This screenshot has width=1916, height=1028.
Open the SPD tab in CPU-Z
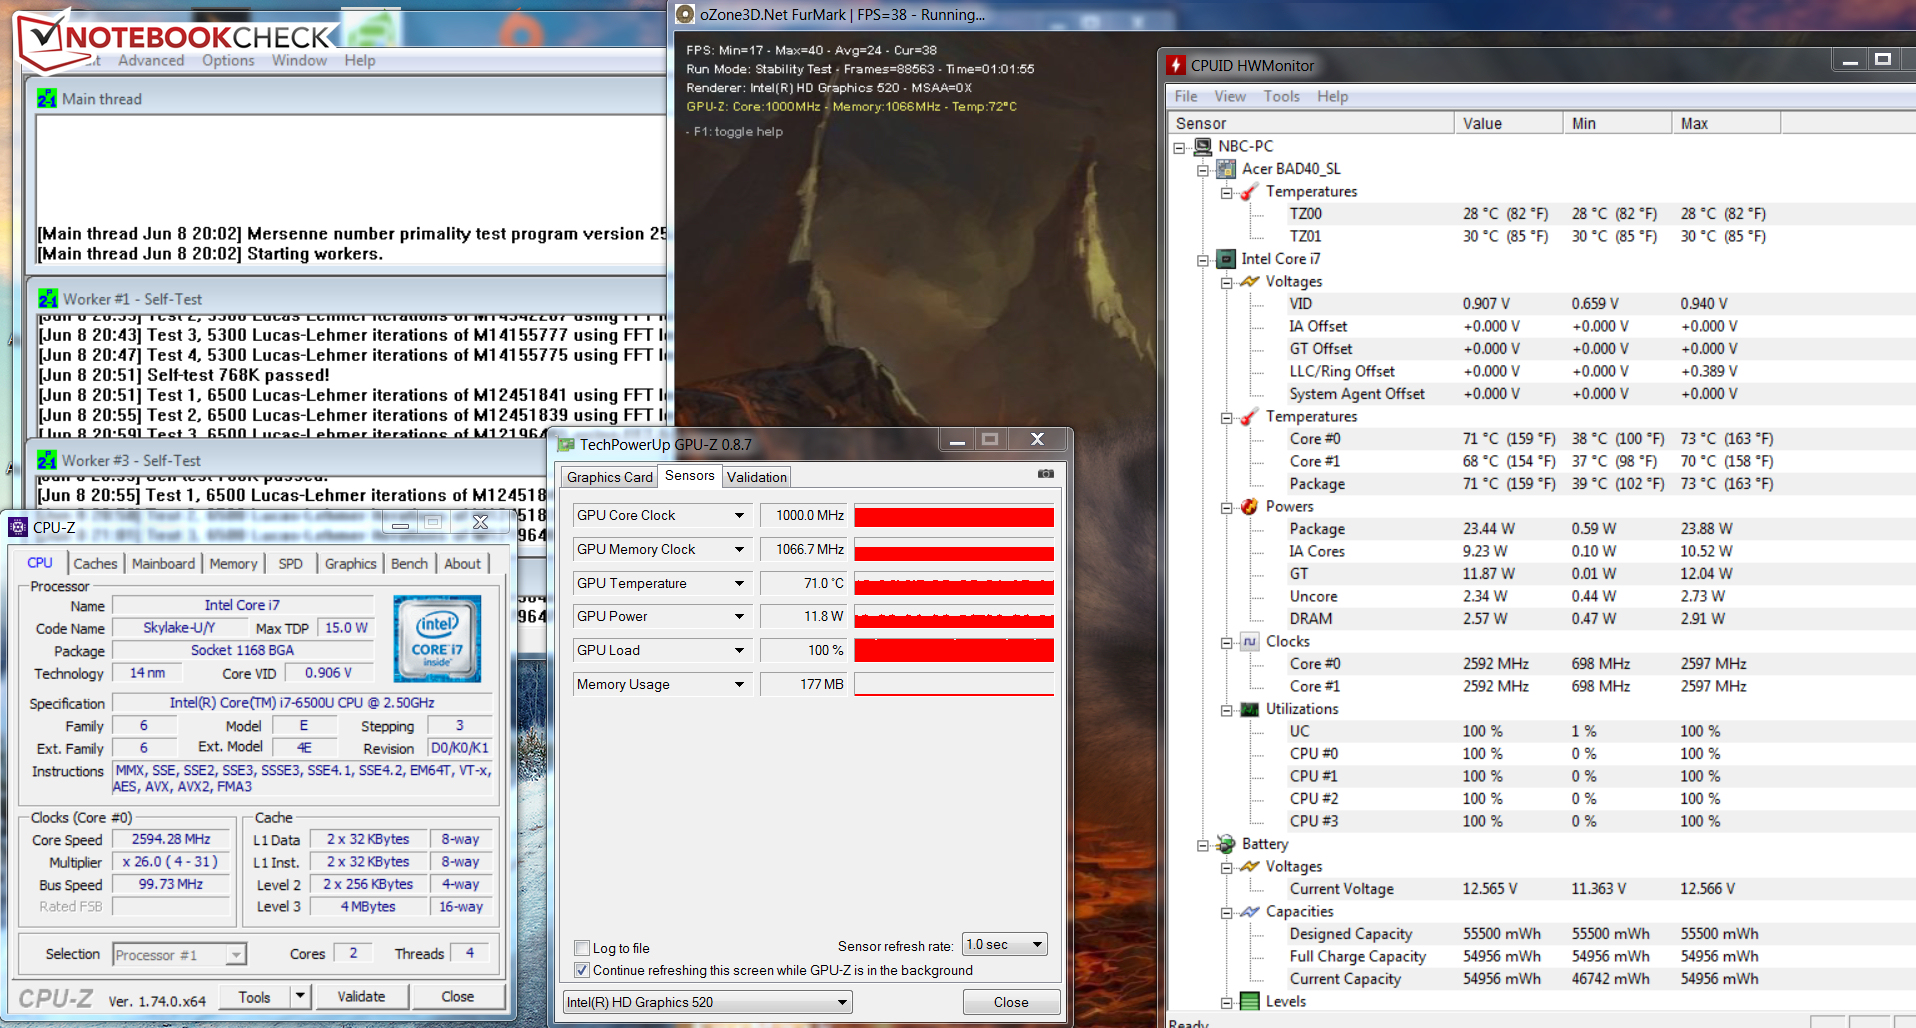point(290,564)
